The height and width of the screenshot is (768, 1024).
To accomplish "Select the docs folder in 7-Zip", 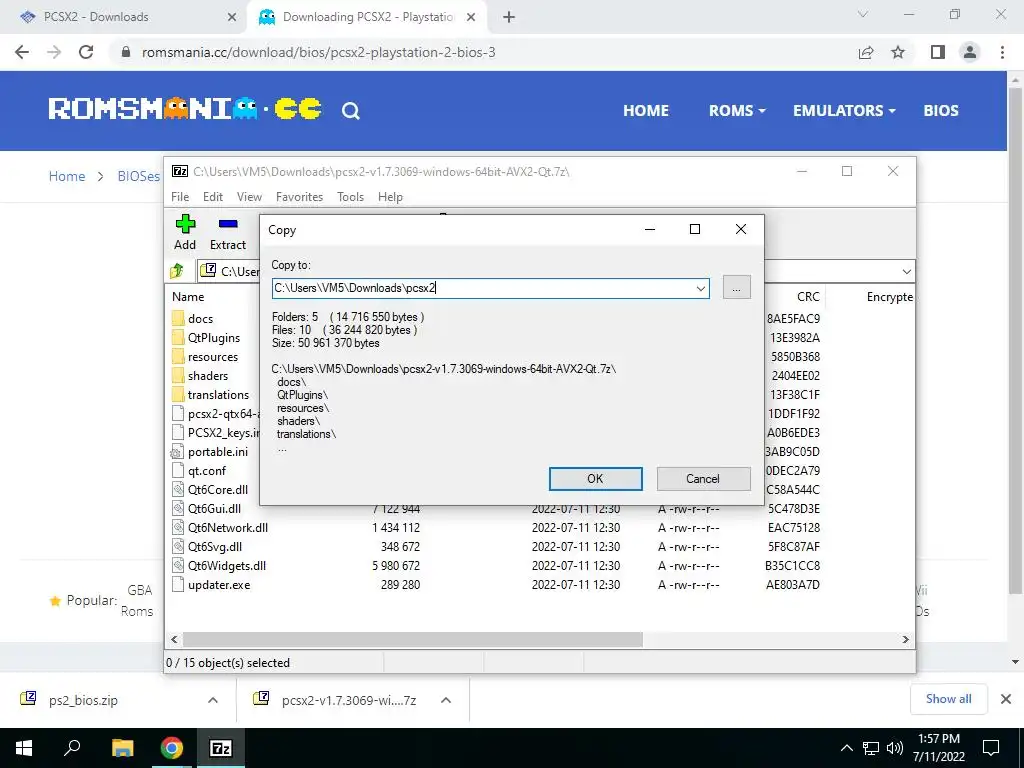I will point(200,319).
